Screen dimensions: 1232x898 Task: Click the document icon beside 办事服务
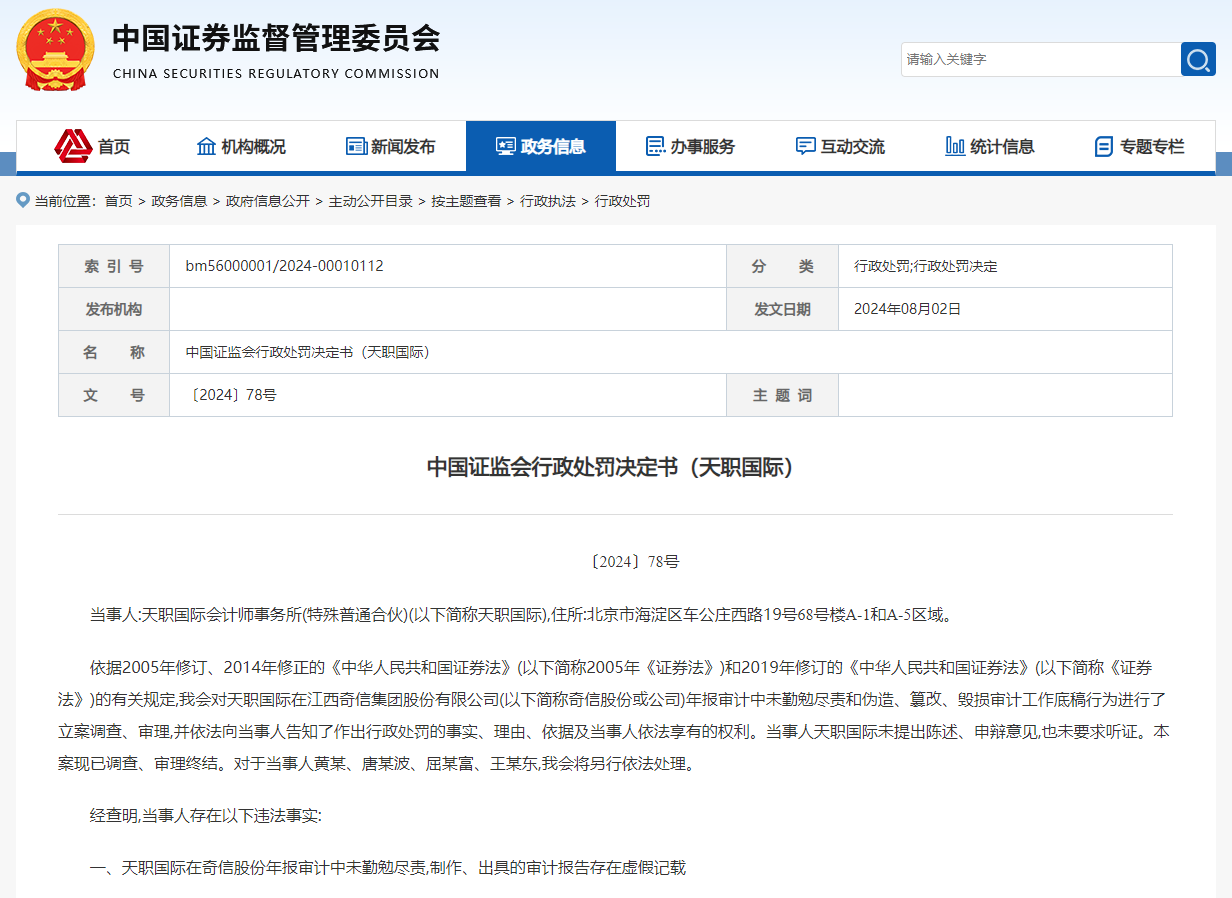pyautogui.click(x=656, y=146)
